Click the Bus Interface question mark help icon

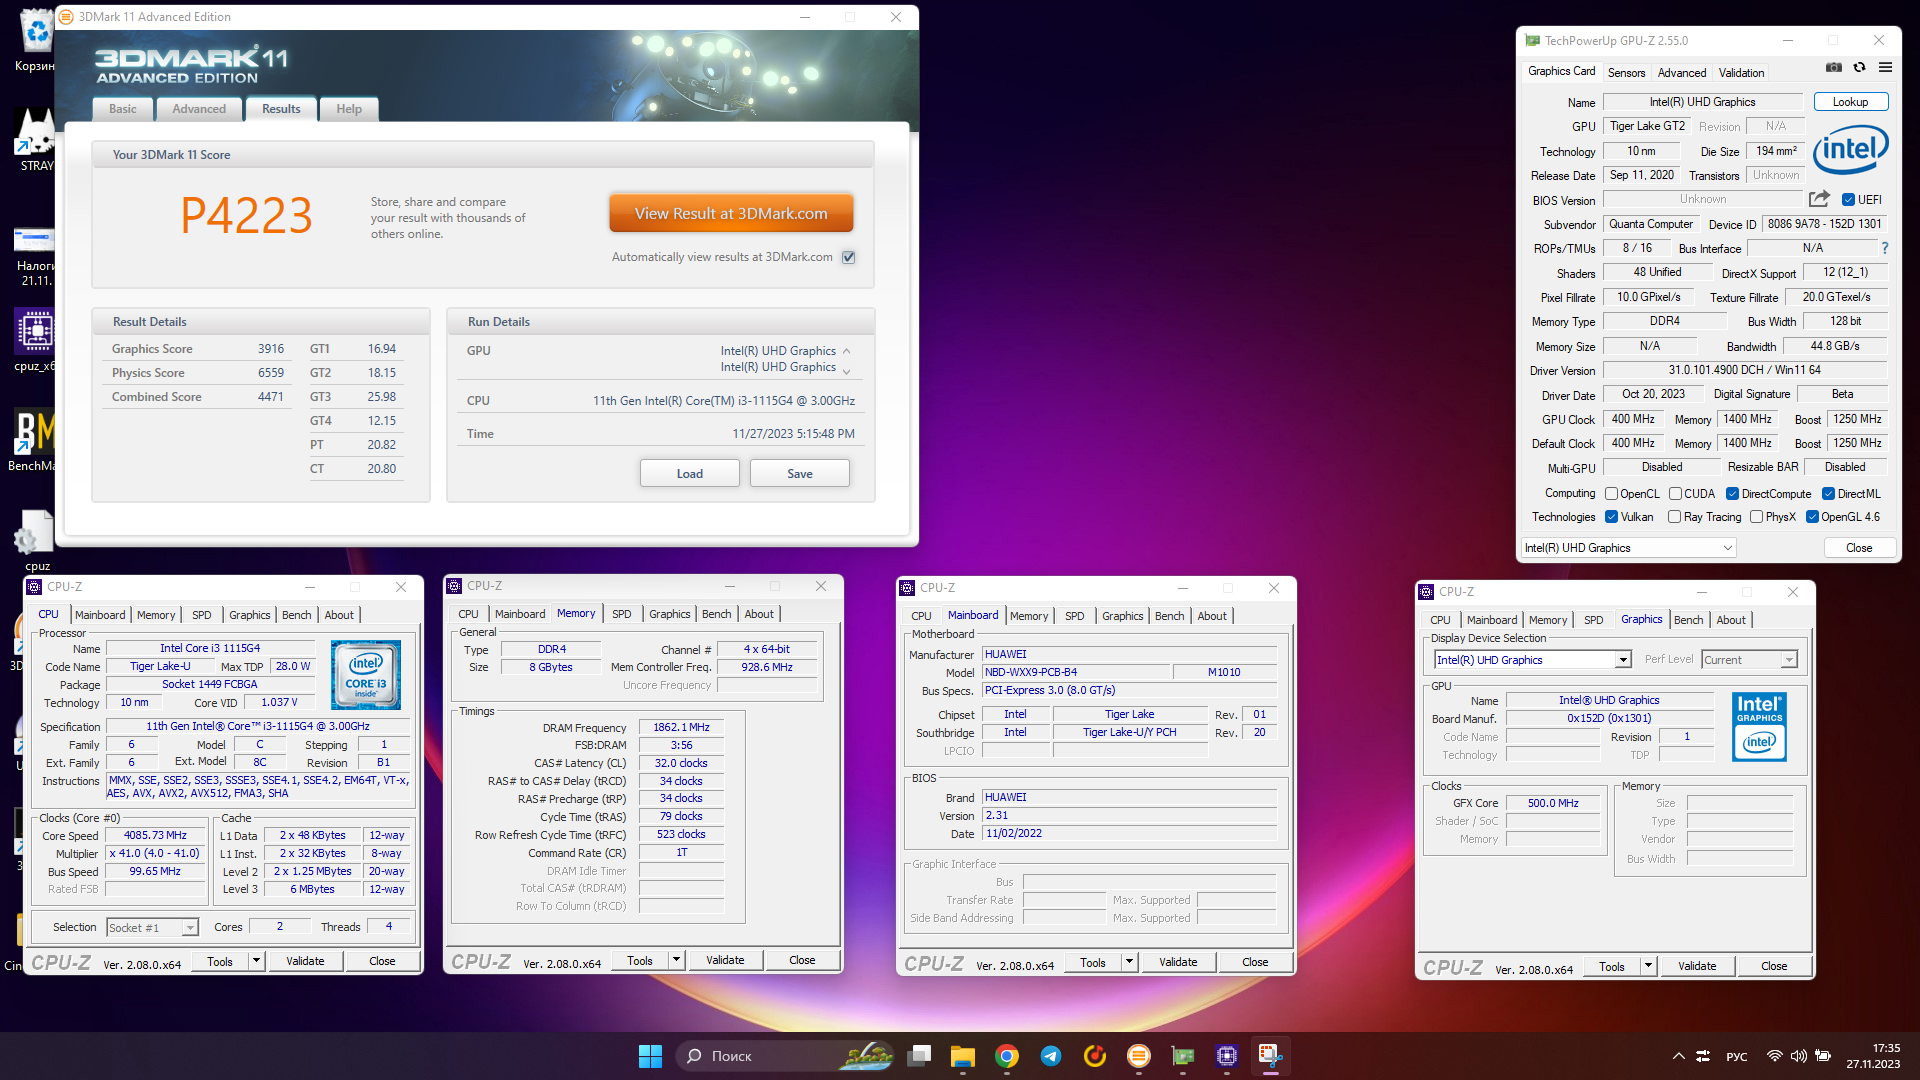(x=1885, y=248)
